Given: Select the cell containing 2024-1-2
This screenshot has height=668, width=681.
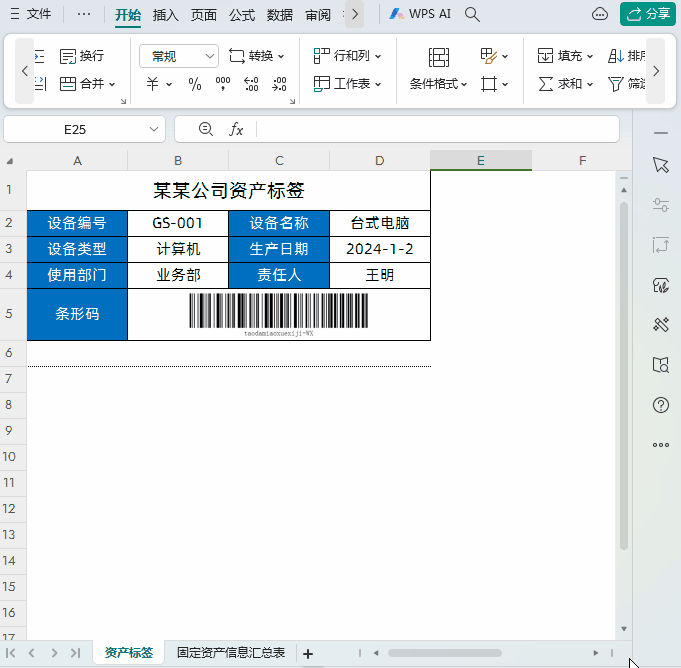Looking at the screenshot, I should click(380, 249).
